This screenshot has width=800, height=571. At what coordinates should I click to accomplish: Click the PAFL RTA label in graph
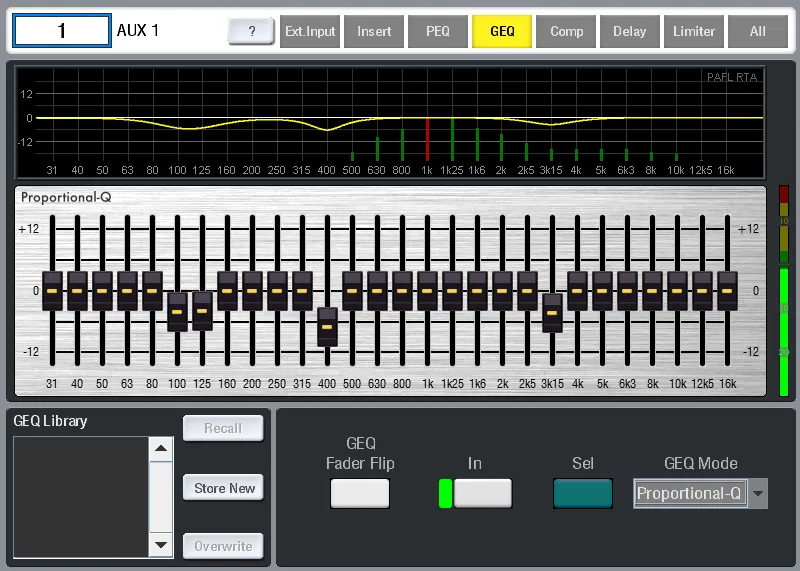(x=732, y=77)
